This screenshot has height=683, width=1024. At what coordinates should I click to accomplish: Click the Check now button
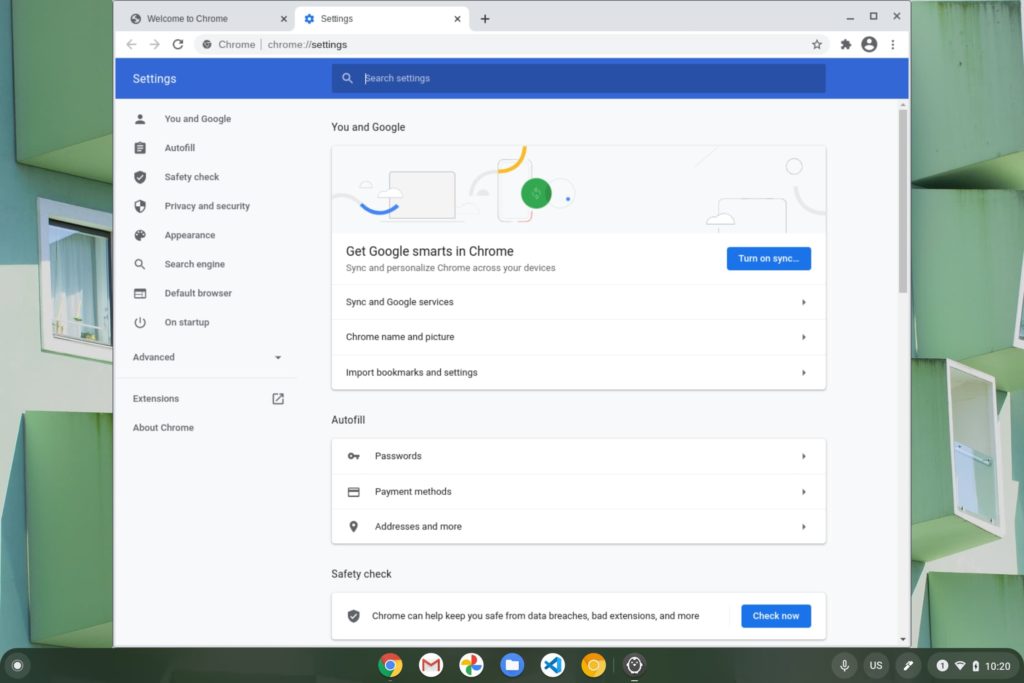tap(776, 616)
